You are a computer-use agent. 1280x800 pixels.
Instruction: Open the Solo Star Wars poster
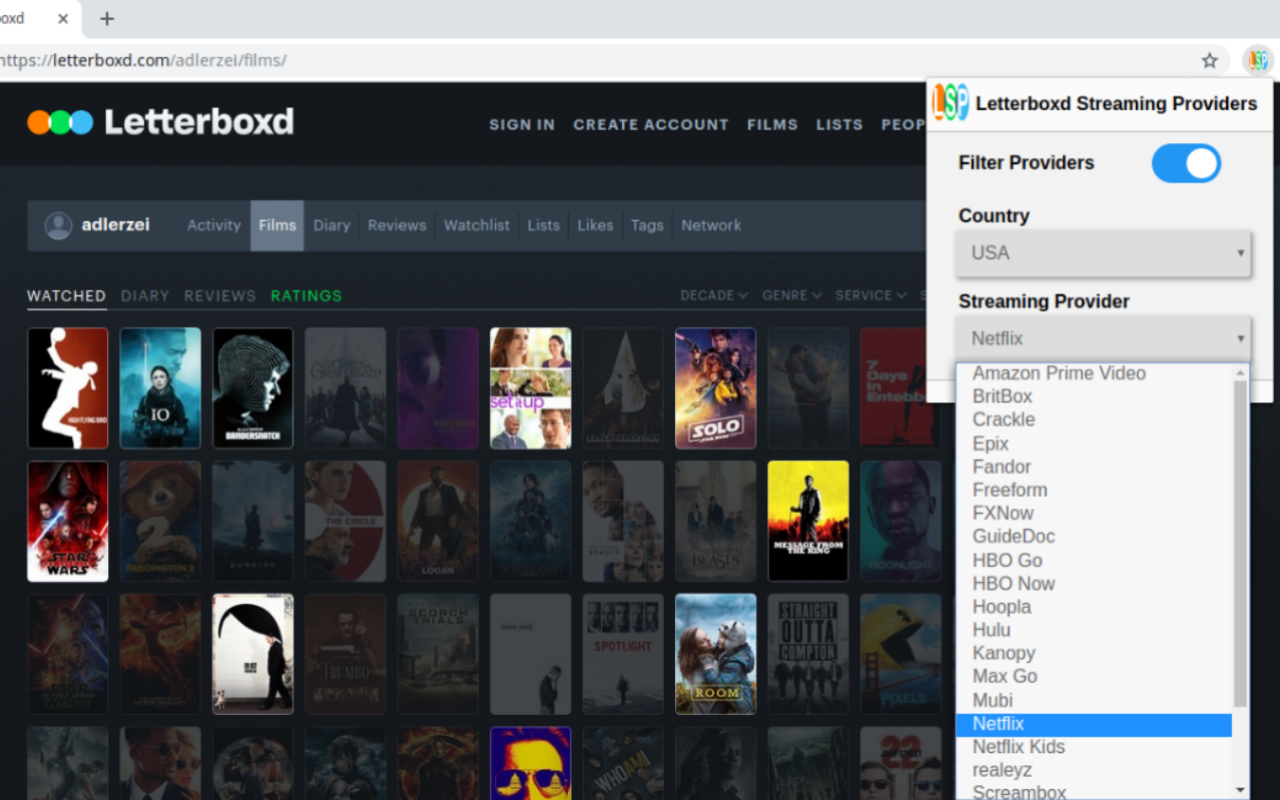(715, 388)
